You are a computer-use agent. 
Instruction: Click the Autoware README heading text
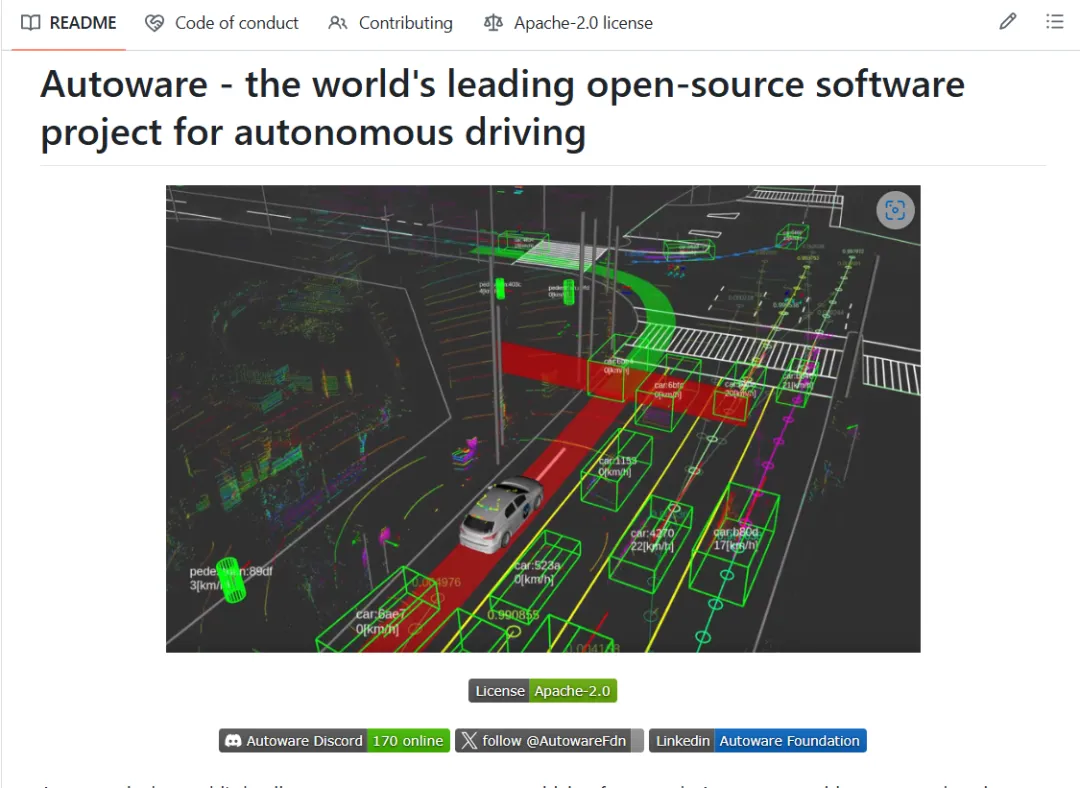[x=503, y=107]
